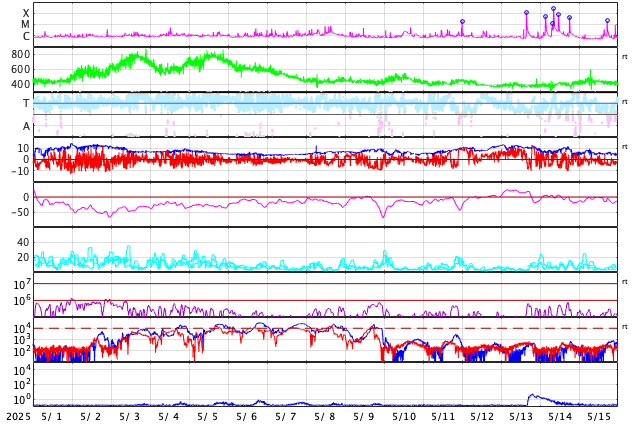Click the 5/ 4 date label
The image size is (634, 424).
pyautogui.click(x=169, y=417)
